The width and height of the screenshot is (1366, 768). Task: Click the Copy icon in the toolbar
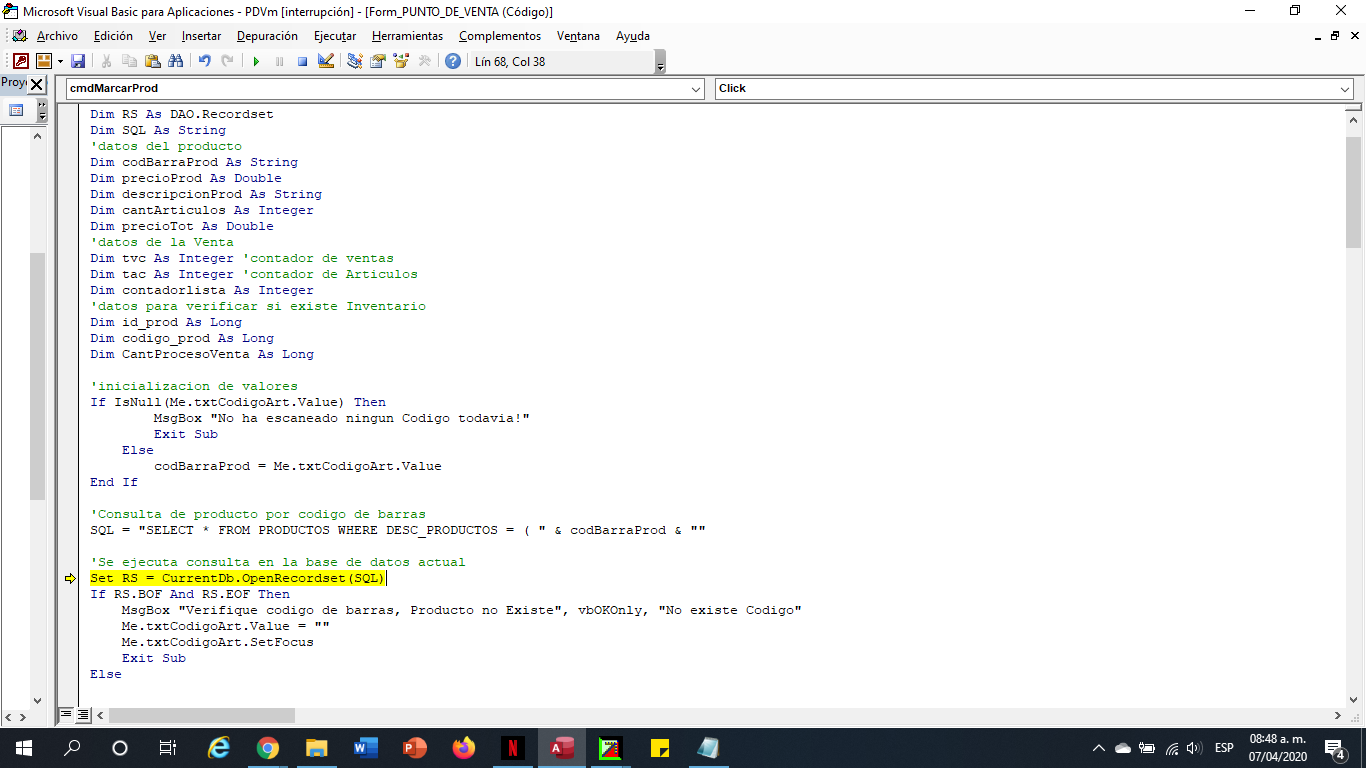coord(130,61)
